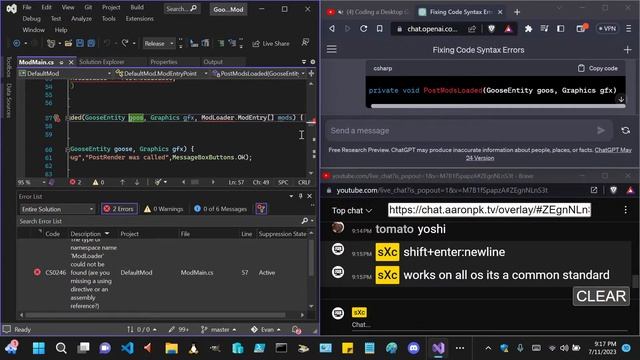Click Brave Shields lion icon in chat.openai address bar
Viewport: 640px width, 360px height.
(491, 29)
